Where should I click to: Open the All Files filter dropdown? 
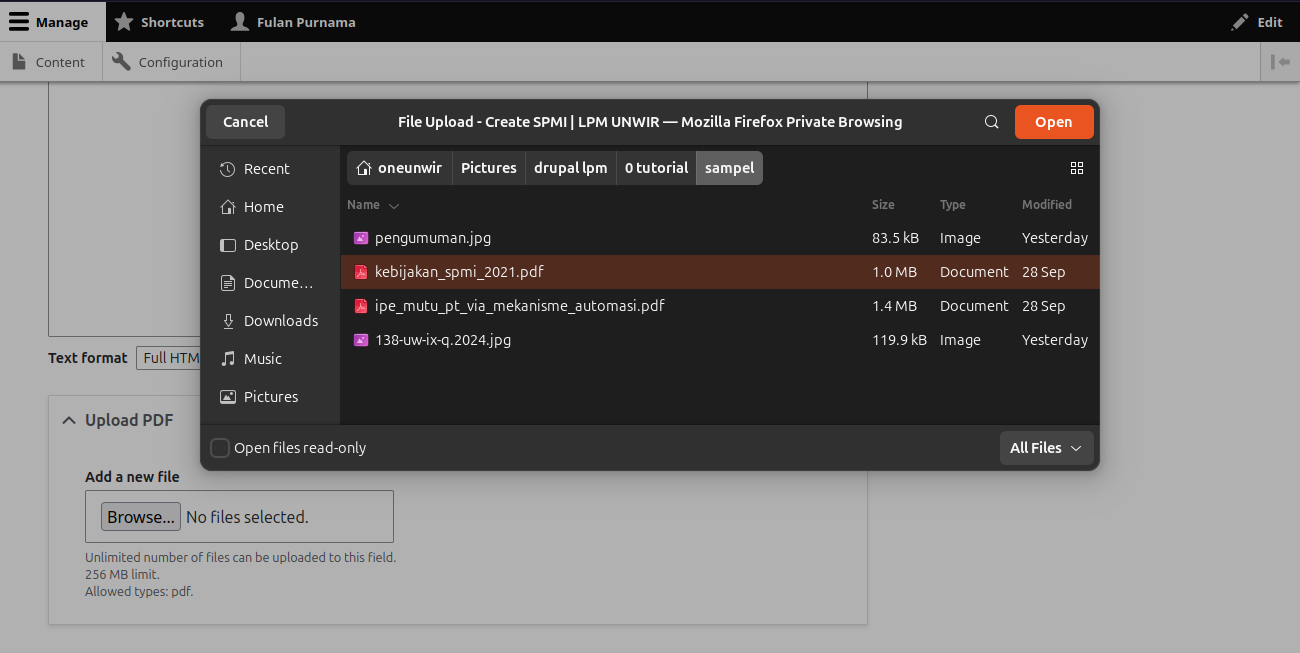point(1046,448)
